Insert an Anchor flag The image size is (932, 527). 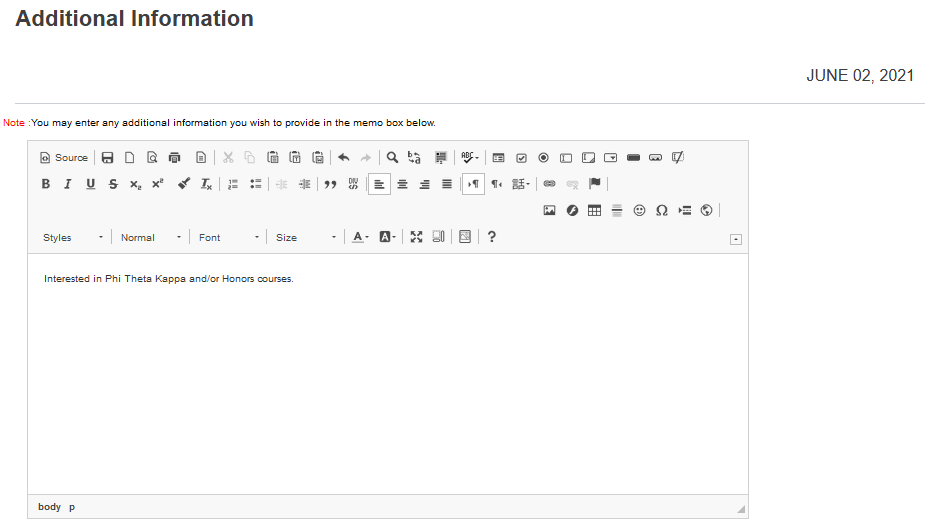point(594,184)
